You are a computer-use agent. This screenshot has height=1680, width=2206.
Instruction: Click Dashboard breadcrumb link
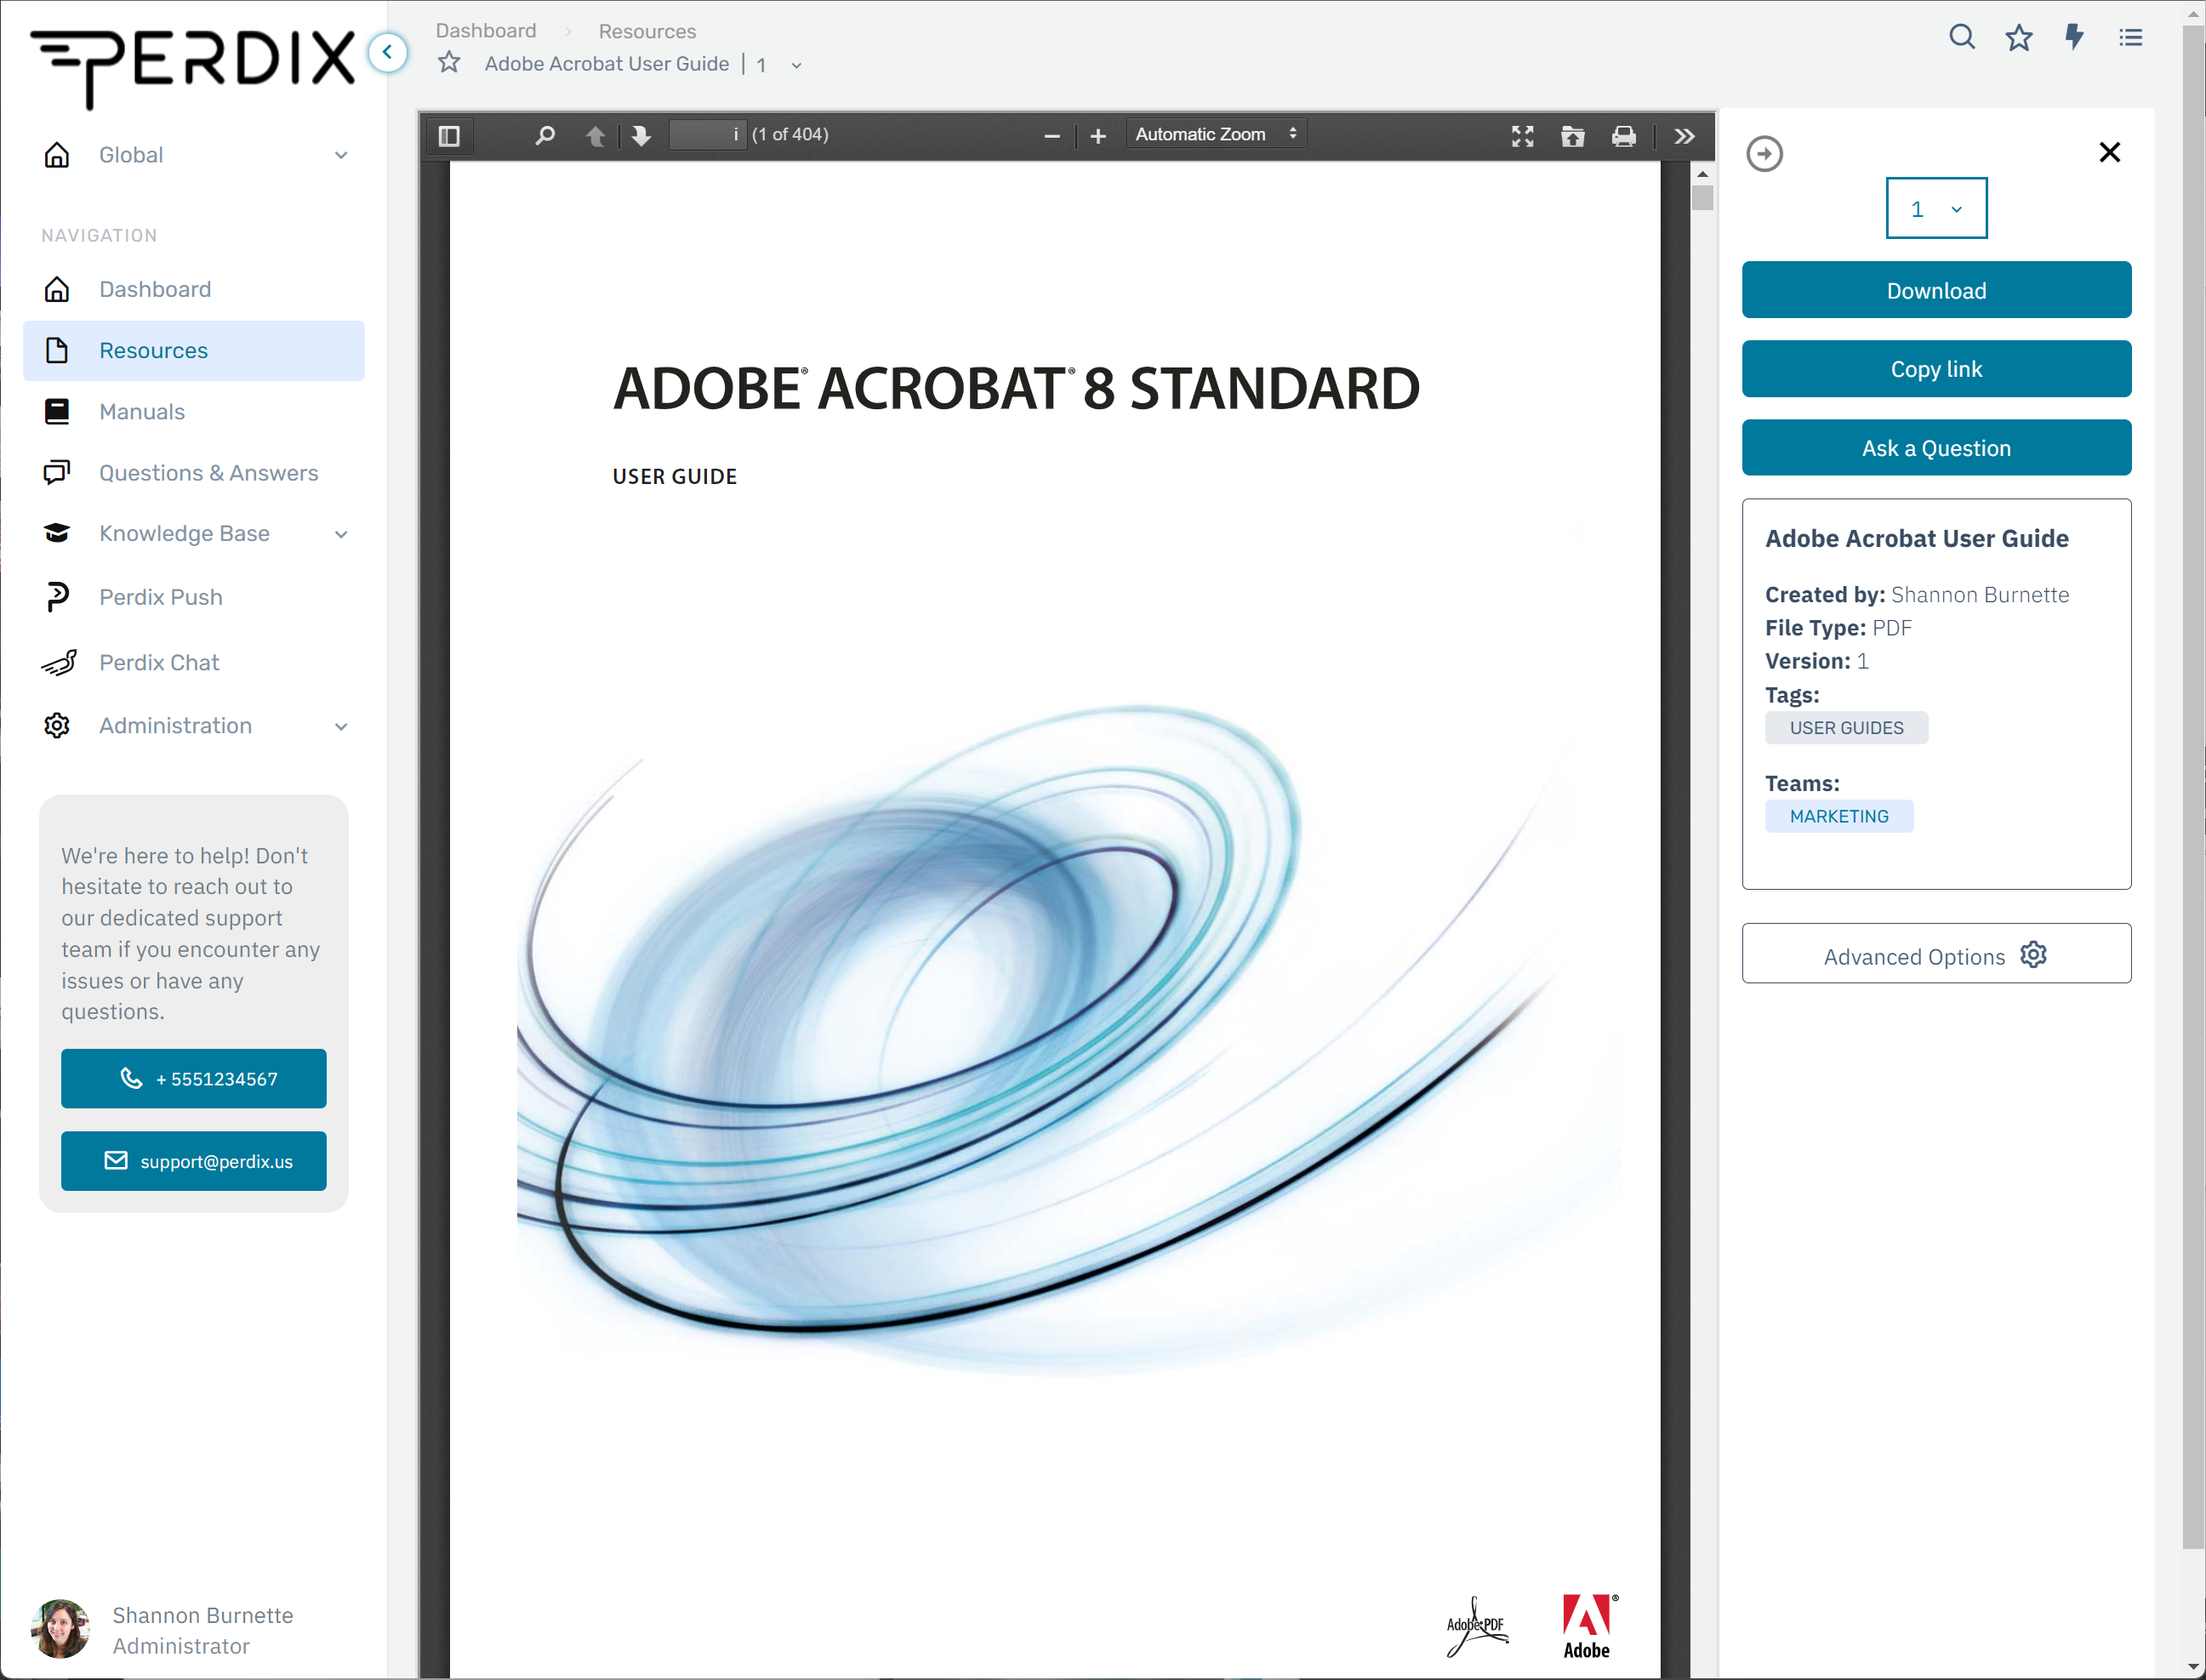[x=486, y=31]
